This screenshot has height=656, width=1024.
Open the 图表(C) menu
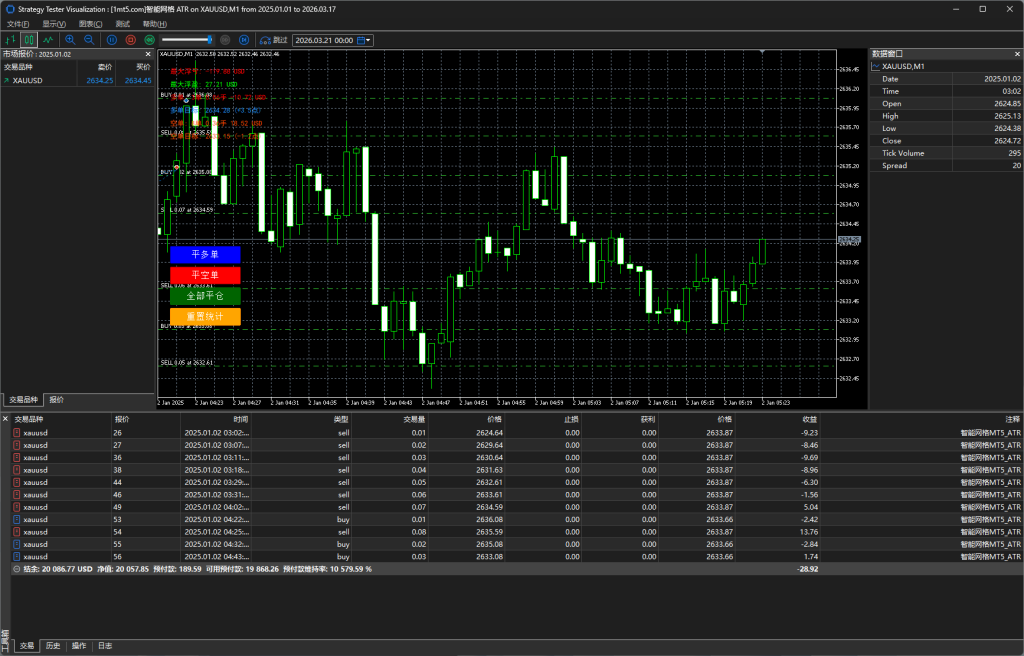click(x=90, y=23)
